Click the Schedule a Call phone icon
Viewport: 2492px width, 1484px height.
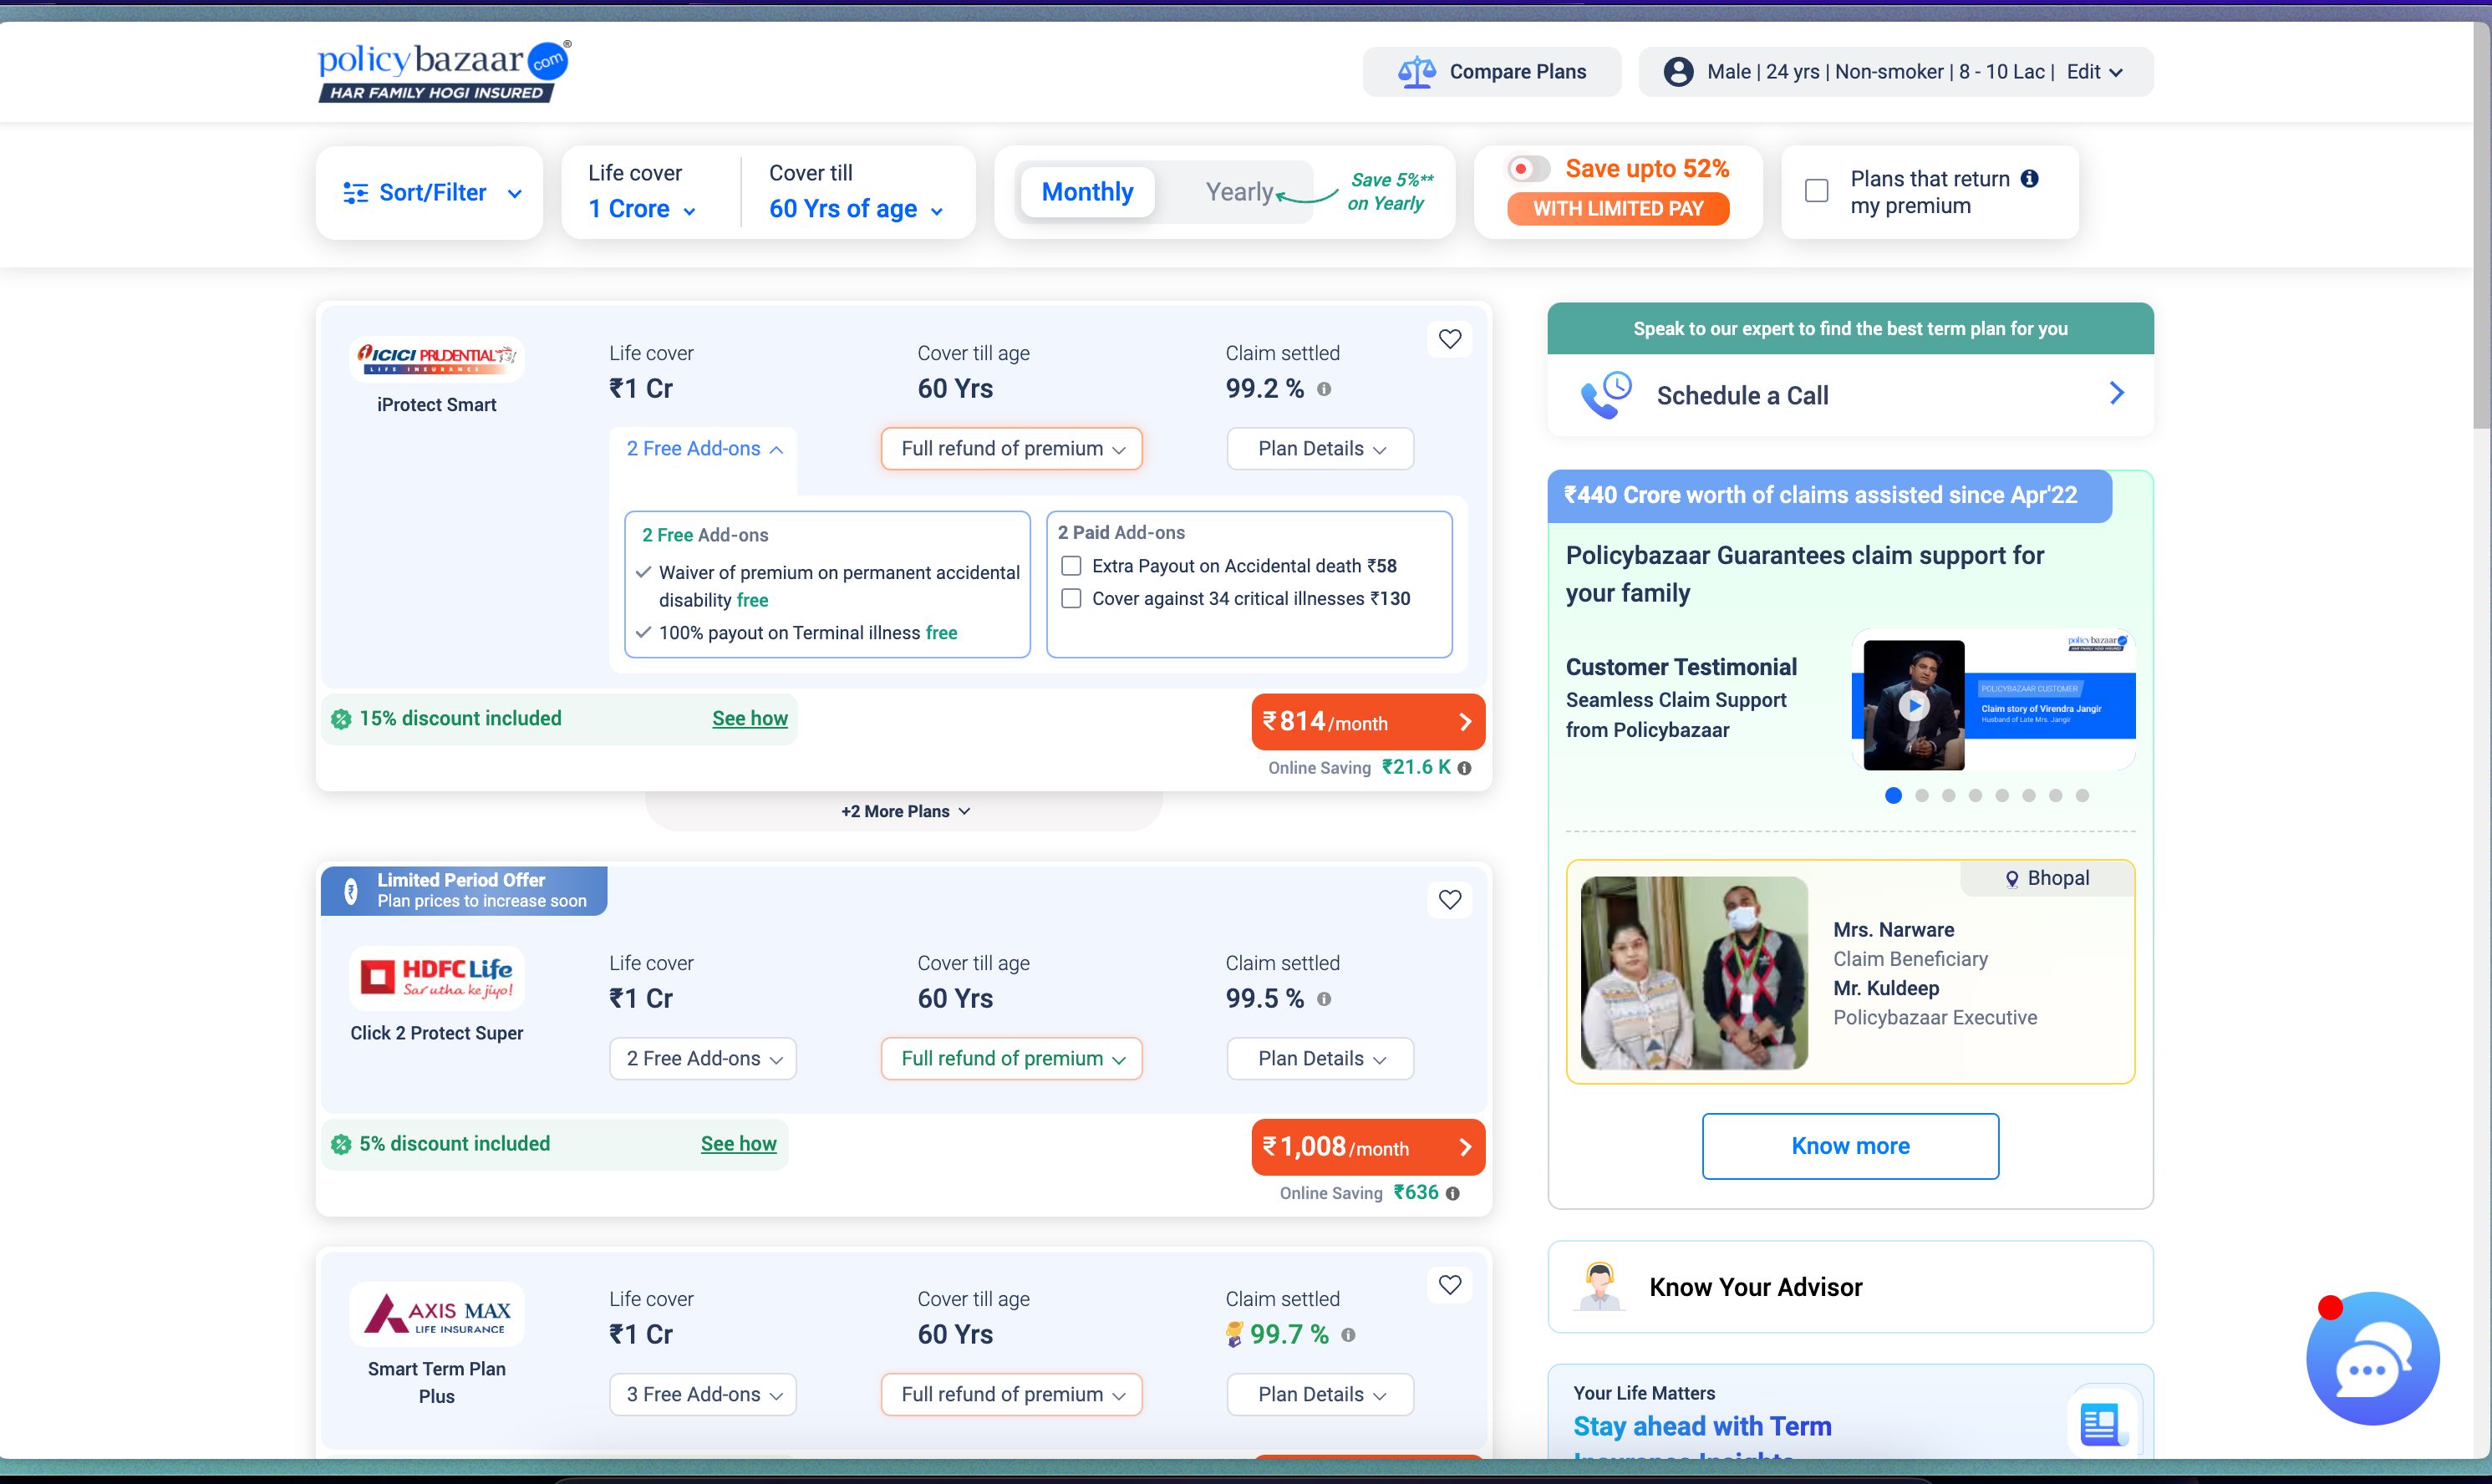click(1606, 395)
